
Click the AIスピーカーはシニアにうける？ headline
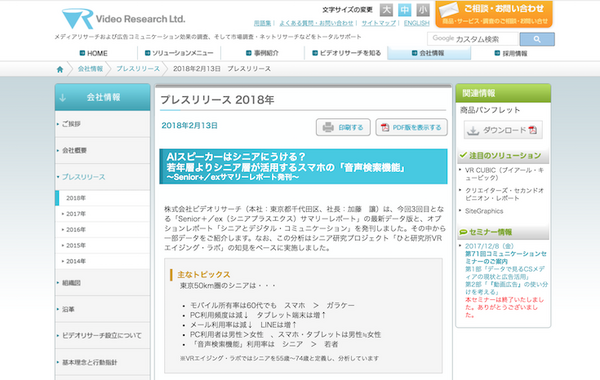[236, 157]
